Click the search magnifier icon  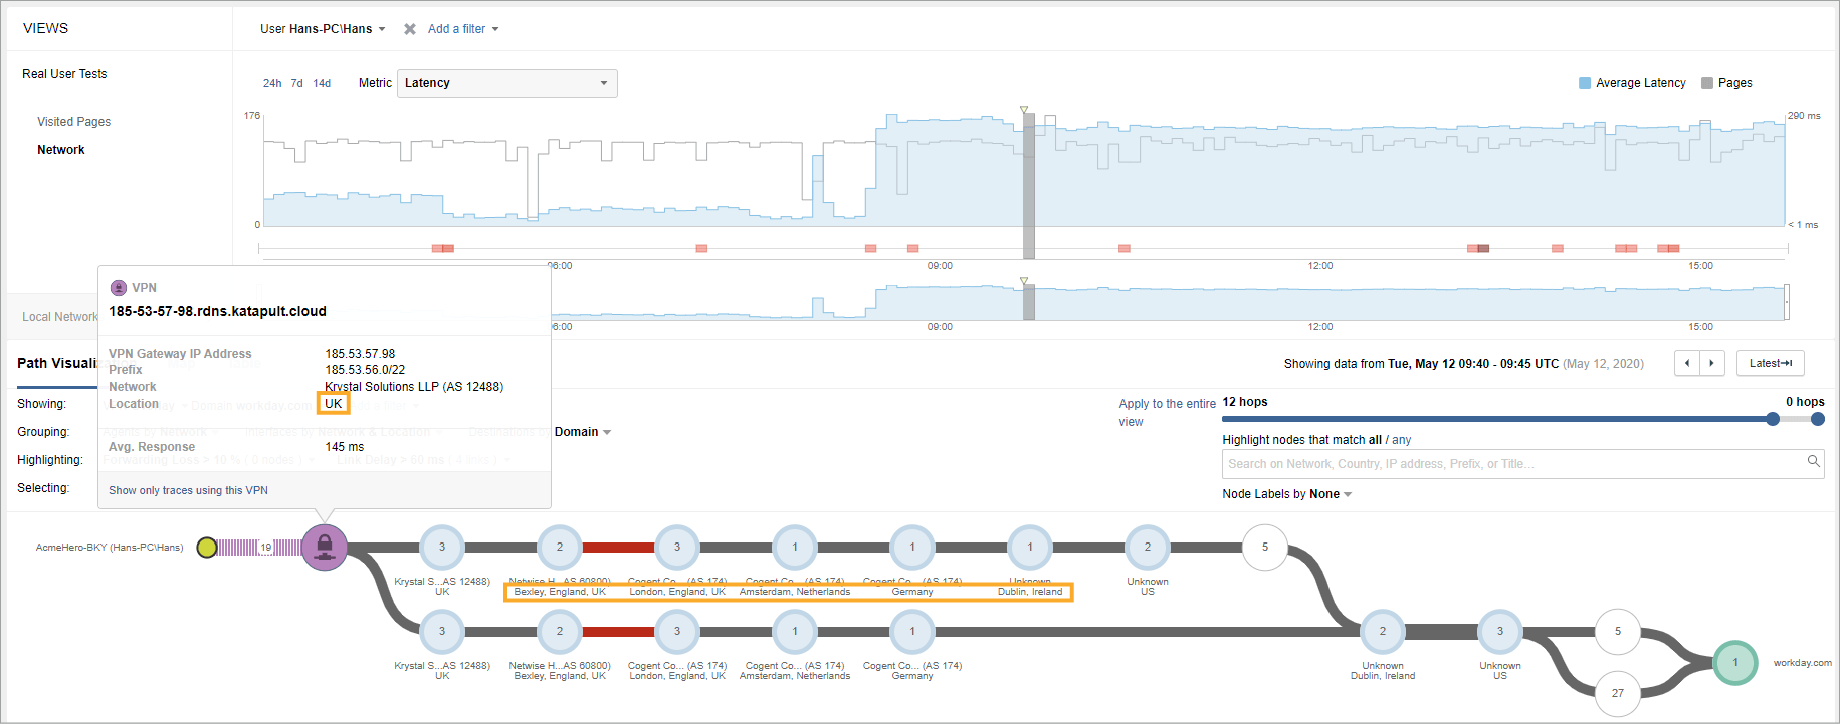coord(1813,462)
